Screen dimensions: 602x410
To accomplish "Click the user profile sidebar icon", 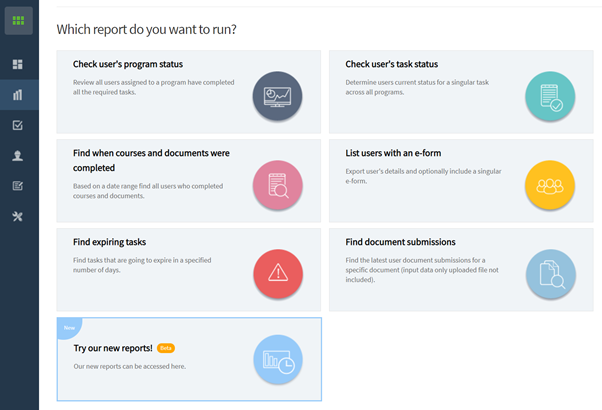I will (x=18, y=156).
